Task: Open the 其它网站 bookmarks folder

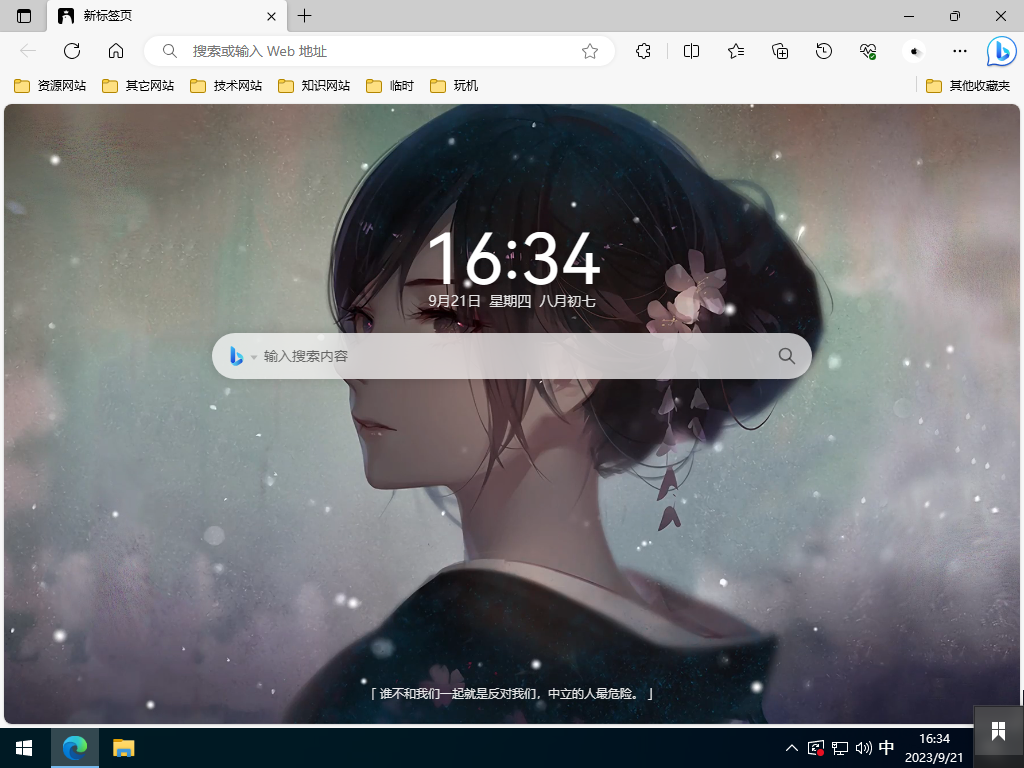Action: (138, 86)
